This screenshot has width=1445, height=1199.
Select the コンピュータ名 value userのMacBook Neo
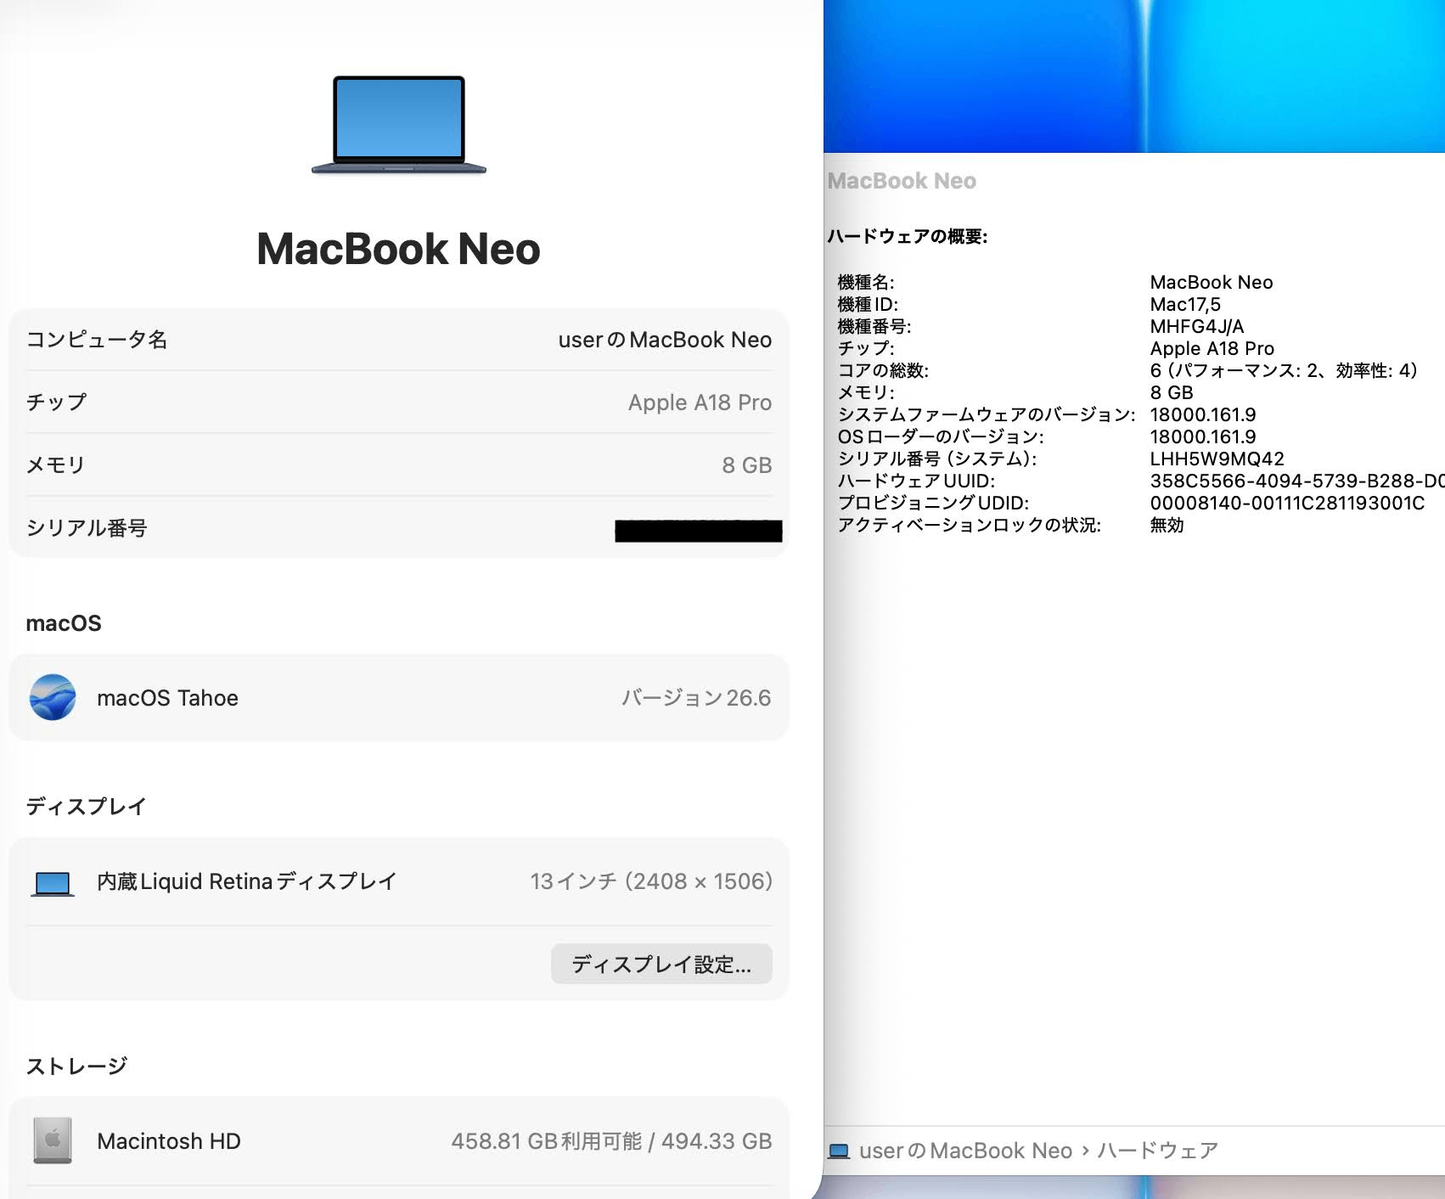click(x=665, y=340)
